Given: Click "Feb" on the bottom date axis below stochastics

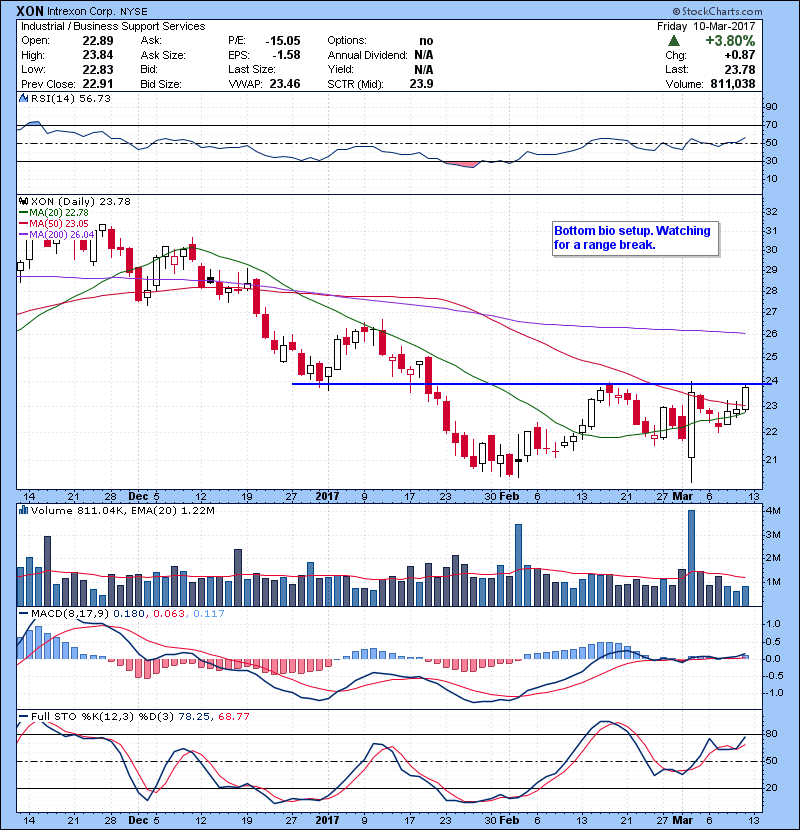Looking at the screenshot, I should tap(509, 820).
